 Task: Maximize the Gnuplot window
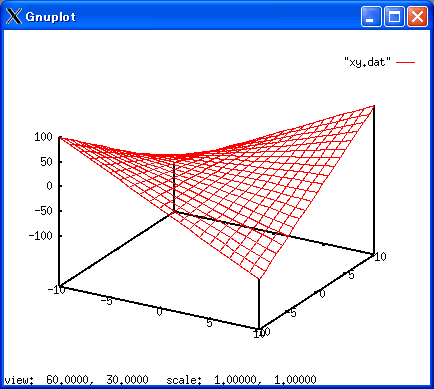click(394, 17)
